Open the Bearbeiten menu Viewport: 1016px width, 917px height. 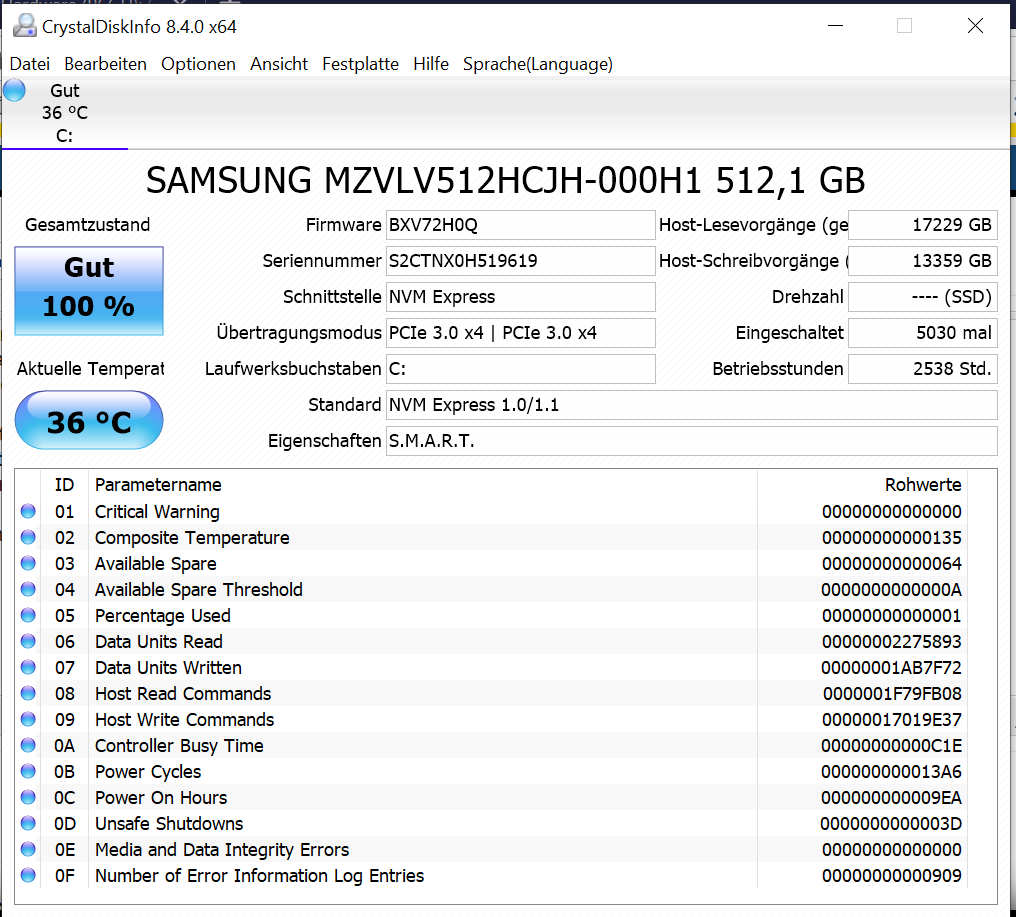(105, 64)
